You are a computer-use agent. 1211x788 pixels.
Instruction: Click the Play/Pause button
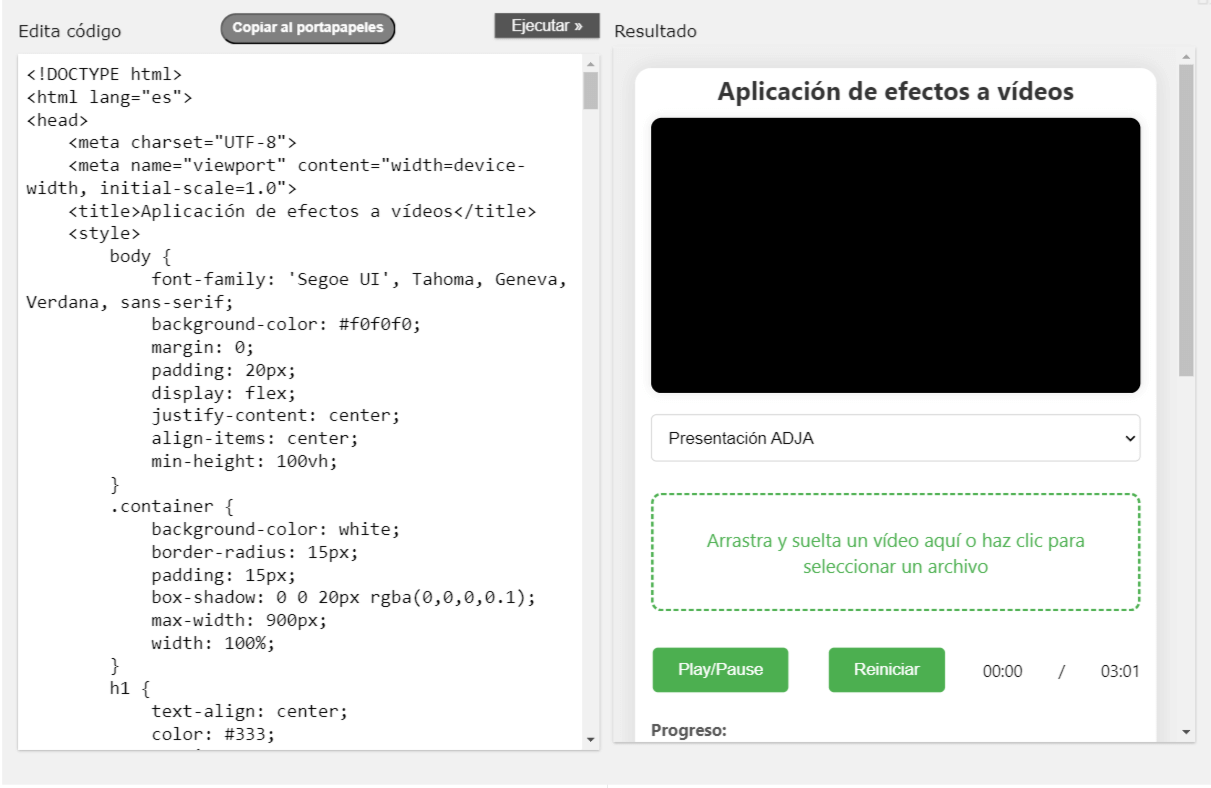(720, 670)
